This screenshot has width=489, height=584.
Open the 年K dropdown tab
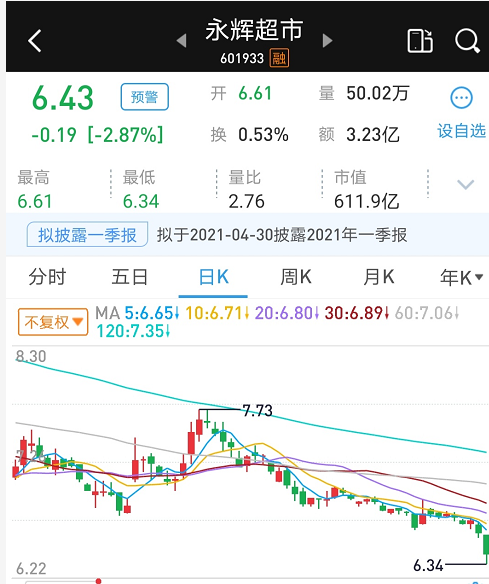(461, 278)
